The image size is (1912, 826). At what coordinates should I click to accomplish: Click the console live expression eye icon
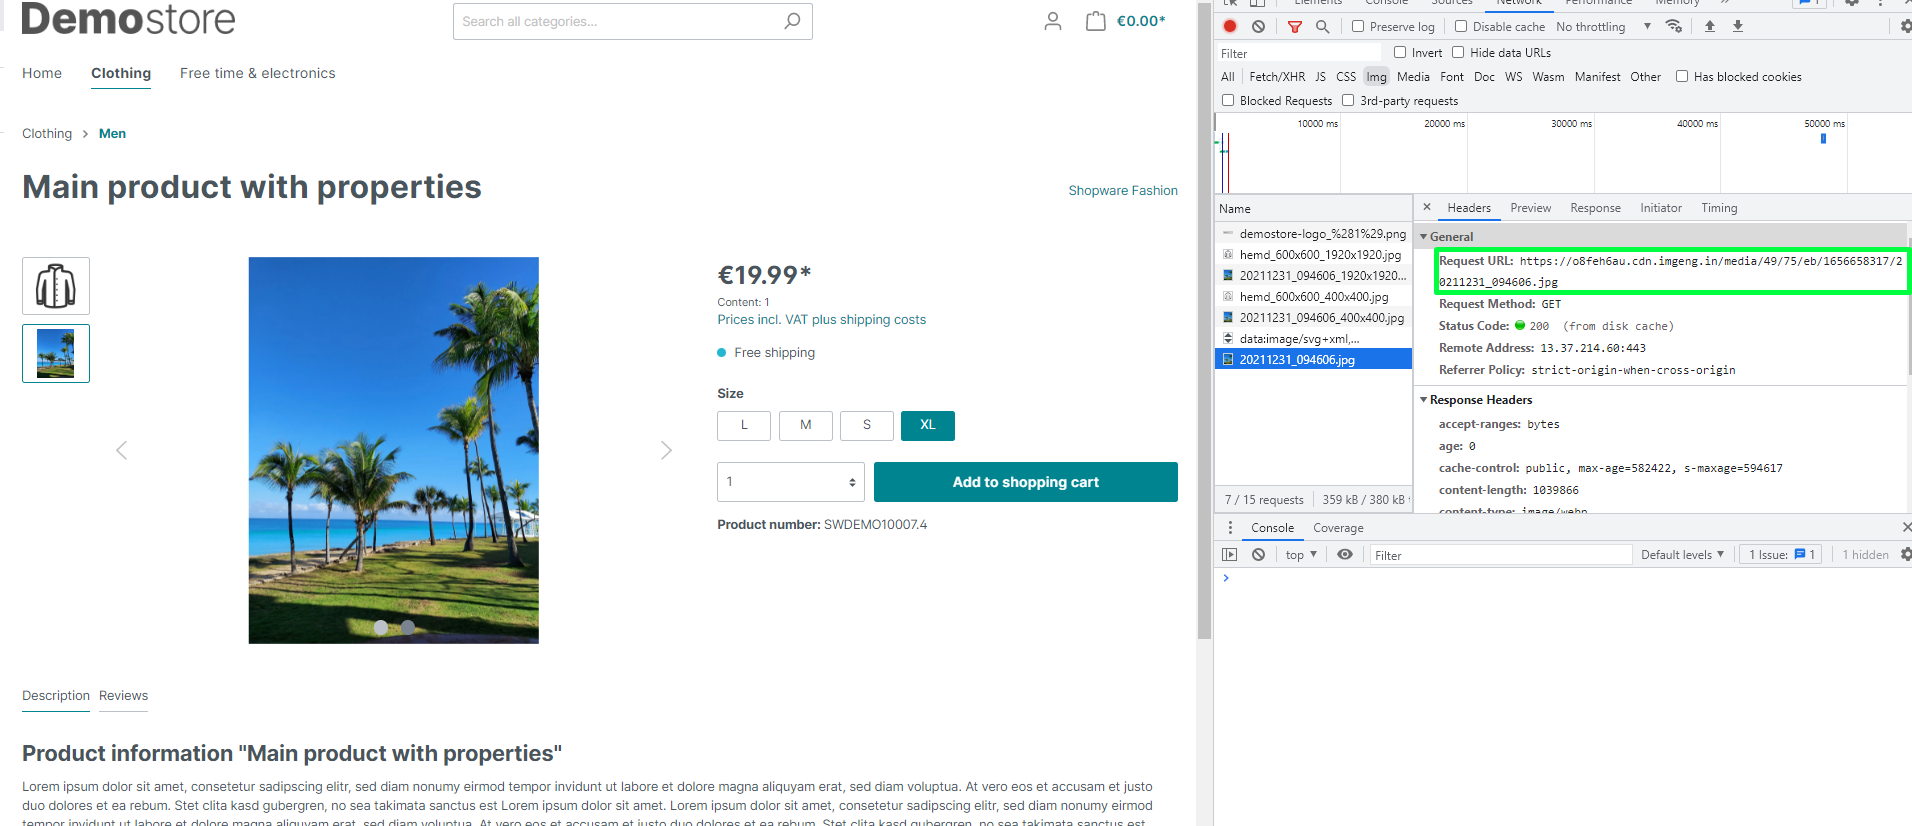click(1345, 554)
